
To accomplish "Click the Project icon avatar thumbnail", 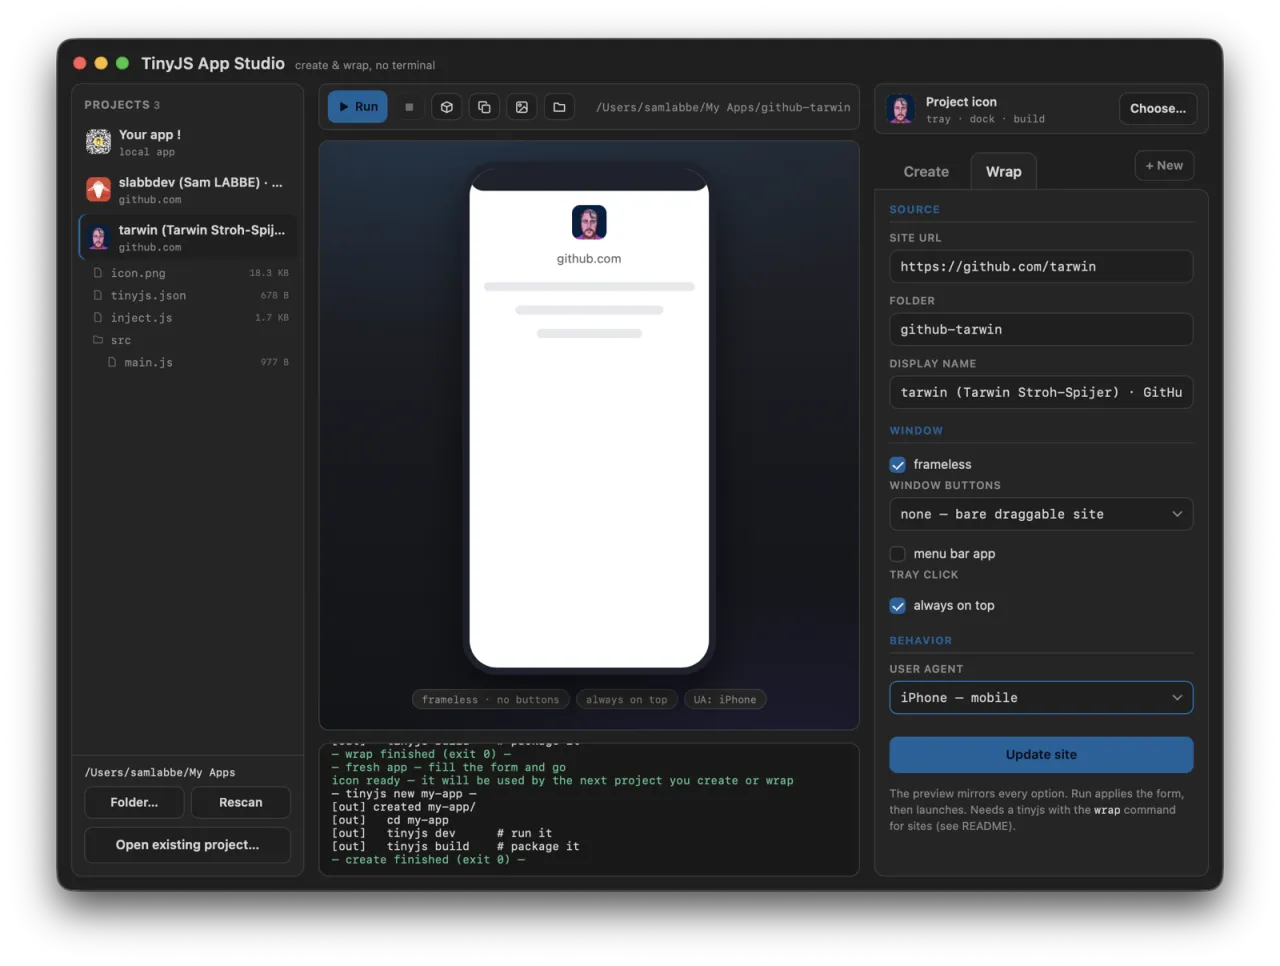I will point(900,109).
